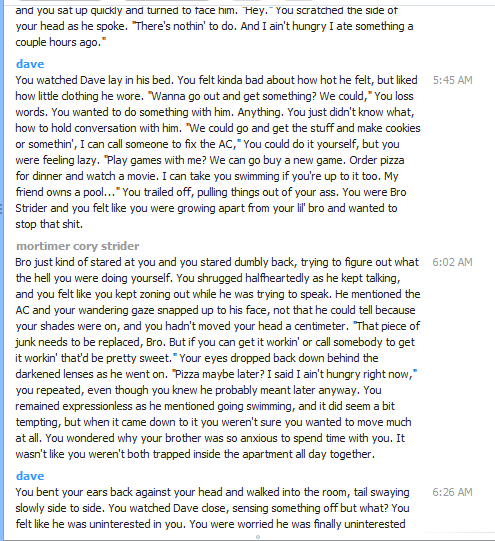The width and height of the screenshot is (495, 541).
Task: Click message line starting 'You watched Dave lay'
Action: [x=216, y=80]
